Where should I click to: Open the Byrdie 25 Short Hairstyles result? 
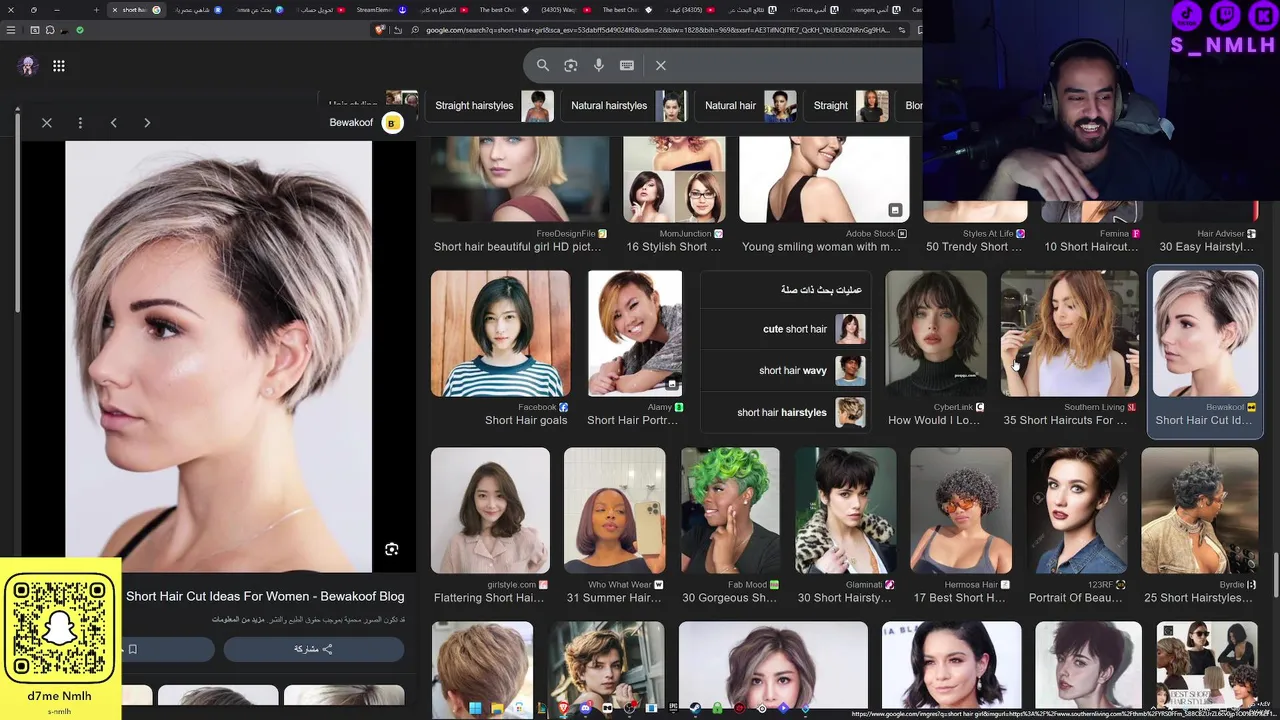pyautogui.click(x=1199, y=526)
